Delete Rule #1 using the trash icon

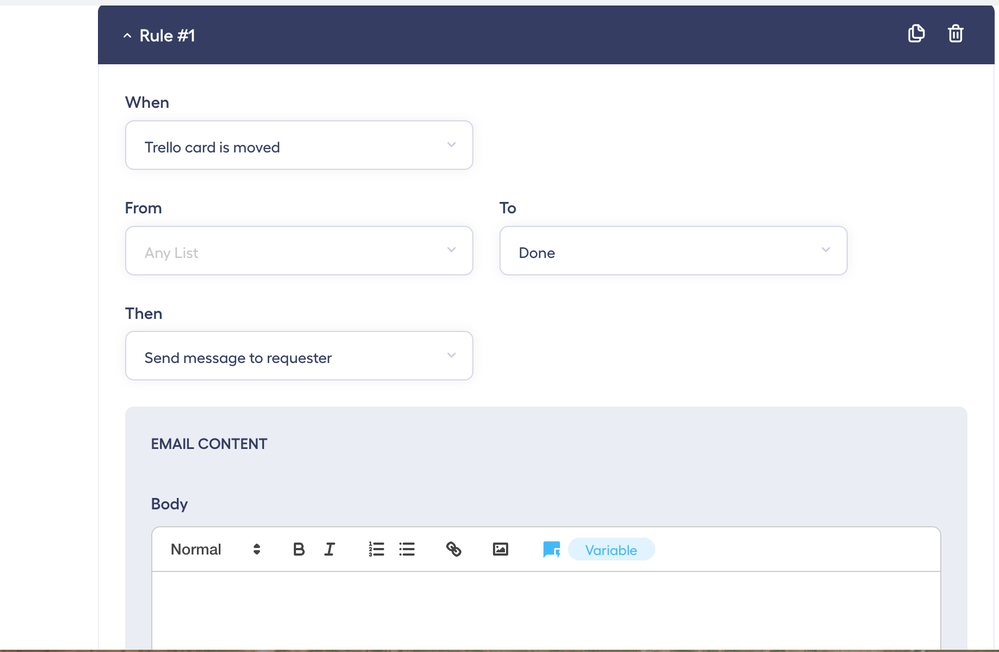click(x=955, y=34)
